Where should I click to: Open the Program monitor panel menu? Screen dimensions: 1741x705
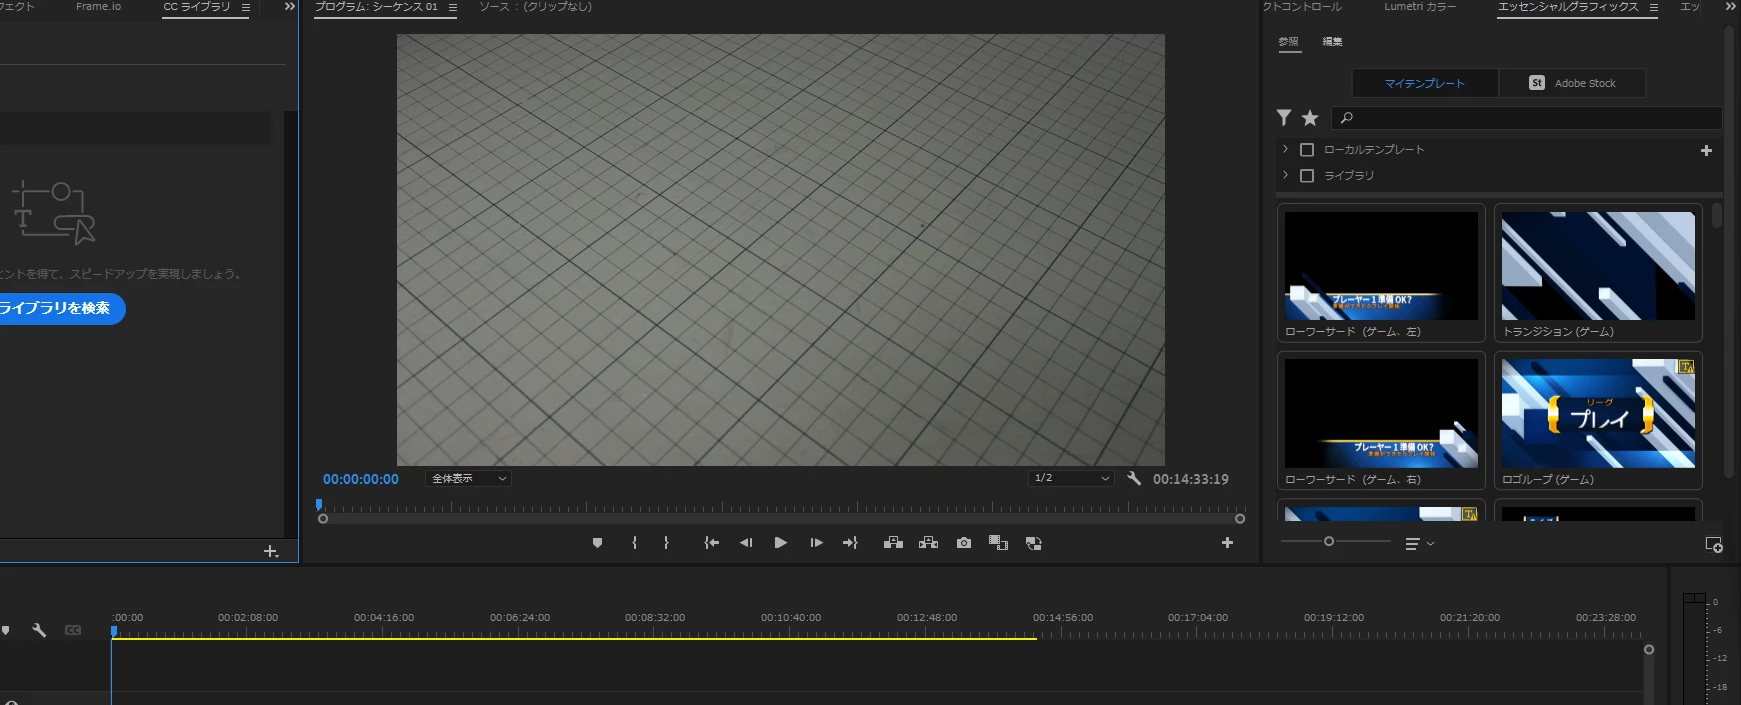coord(452,7)
